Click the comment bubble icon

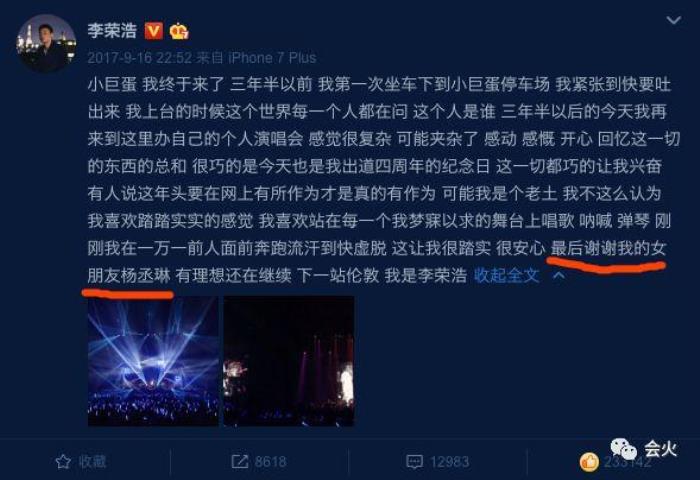coord(414,462)
